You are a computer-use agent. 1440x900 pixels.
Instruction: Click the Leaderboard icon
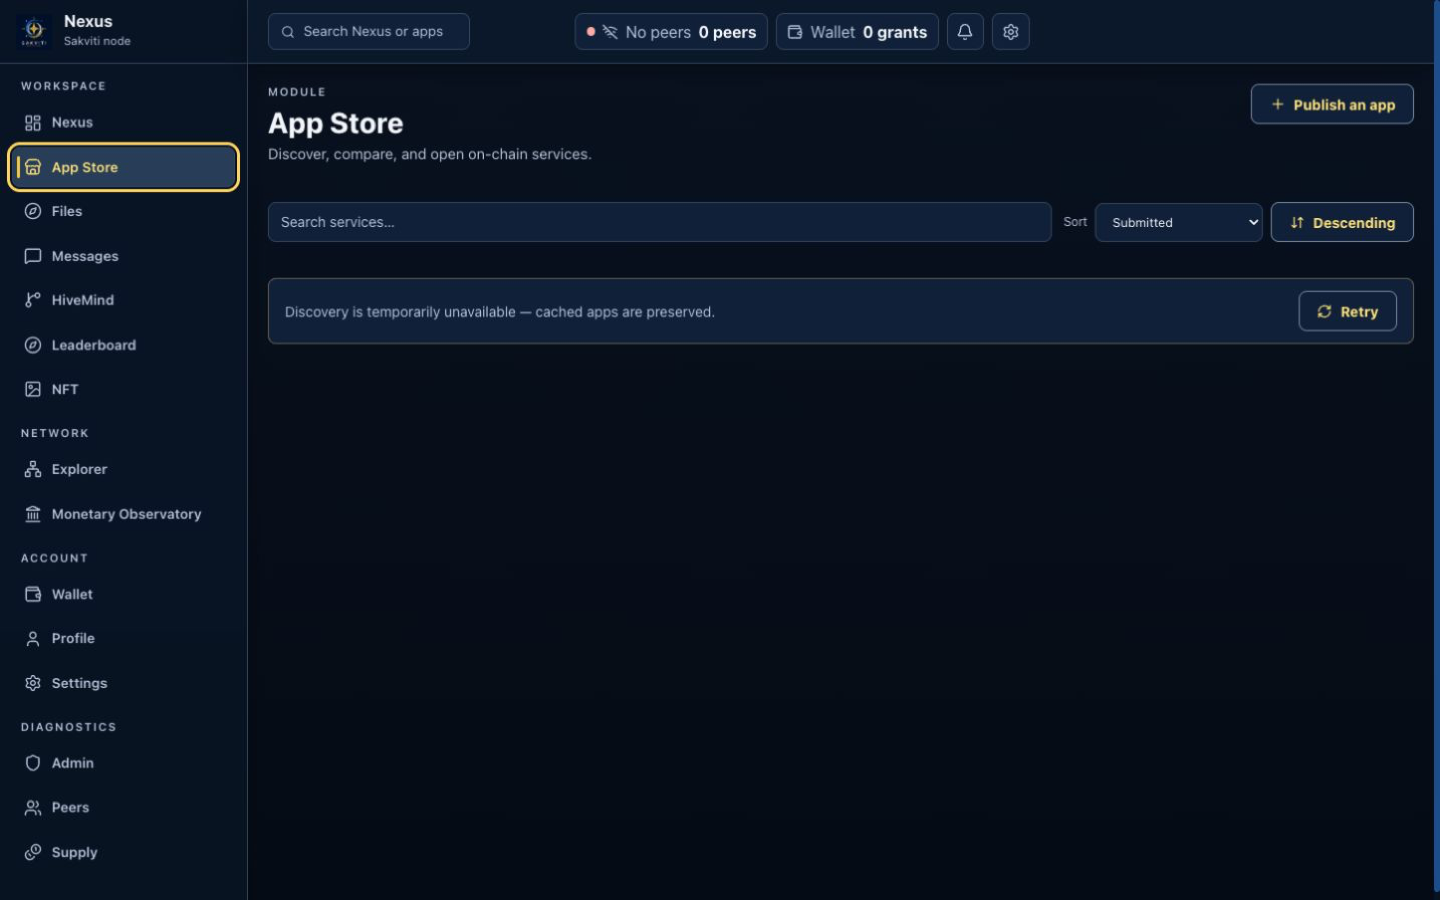point(33,345)
